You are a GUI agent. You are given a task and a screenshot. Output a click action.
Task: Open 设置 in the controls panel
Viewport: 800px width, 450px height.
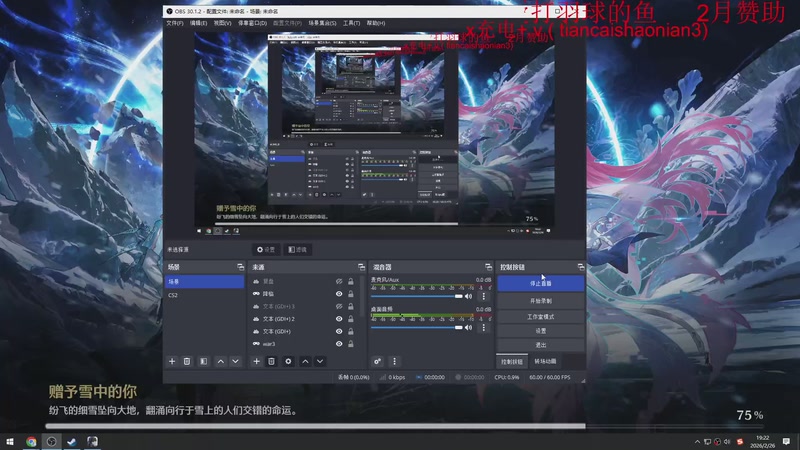pos(541,331)
